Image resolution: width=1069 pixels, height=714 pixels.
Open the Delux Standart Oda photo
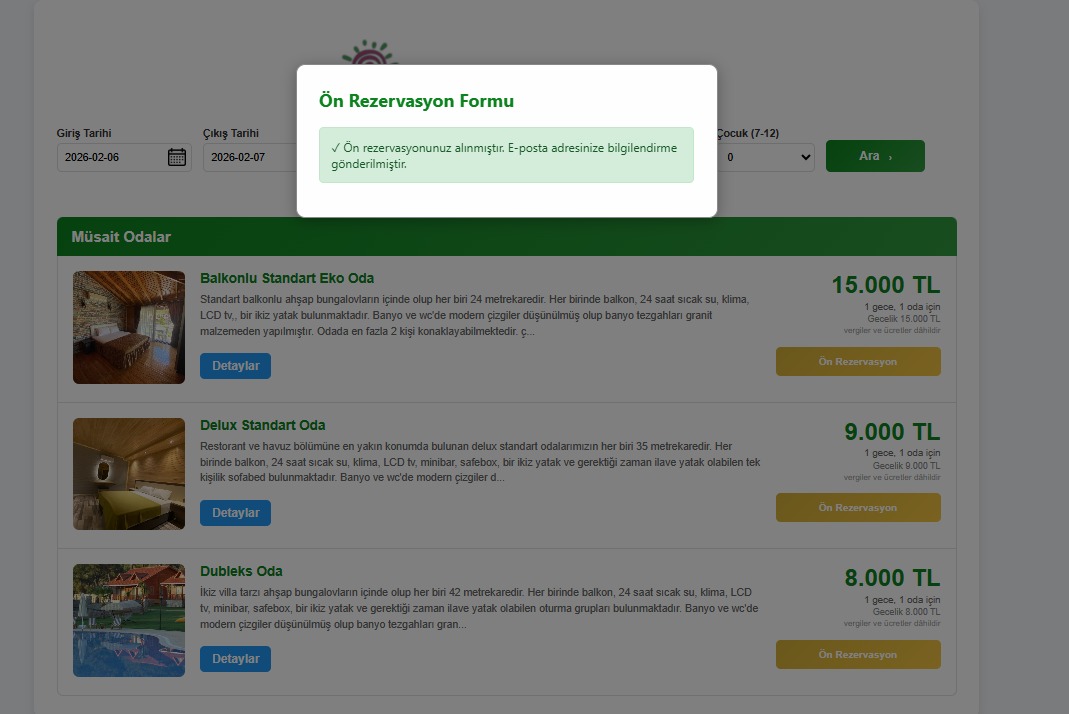coord(129,474)
